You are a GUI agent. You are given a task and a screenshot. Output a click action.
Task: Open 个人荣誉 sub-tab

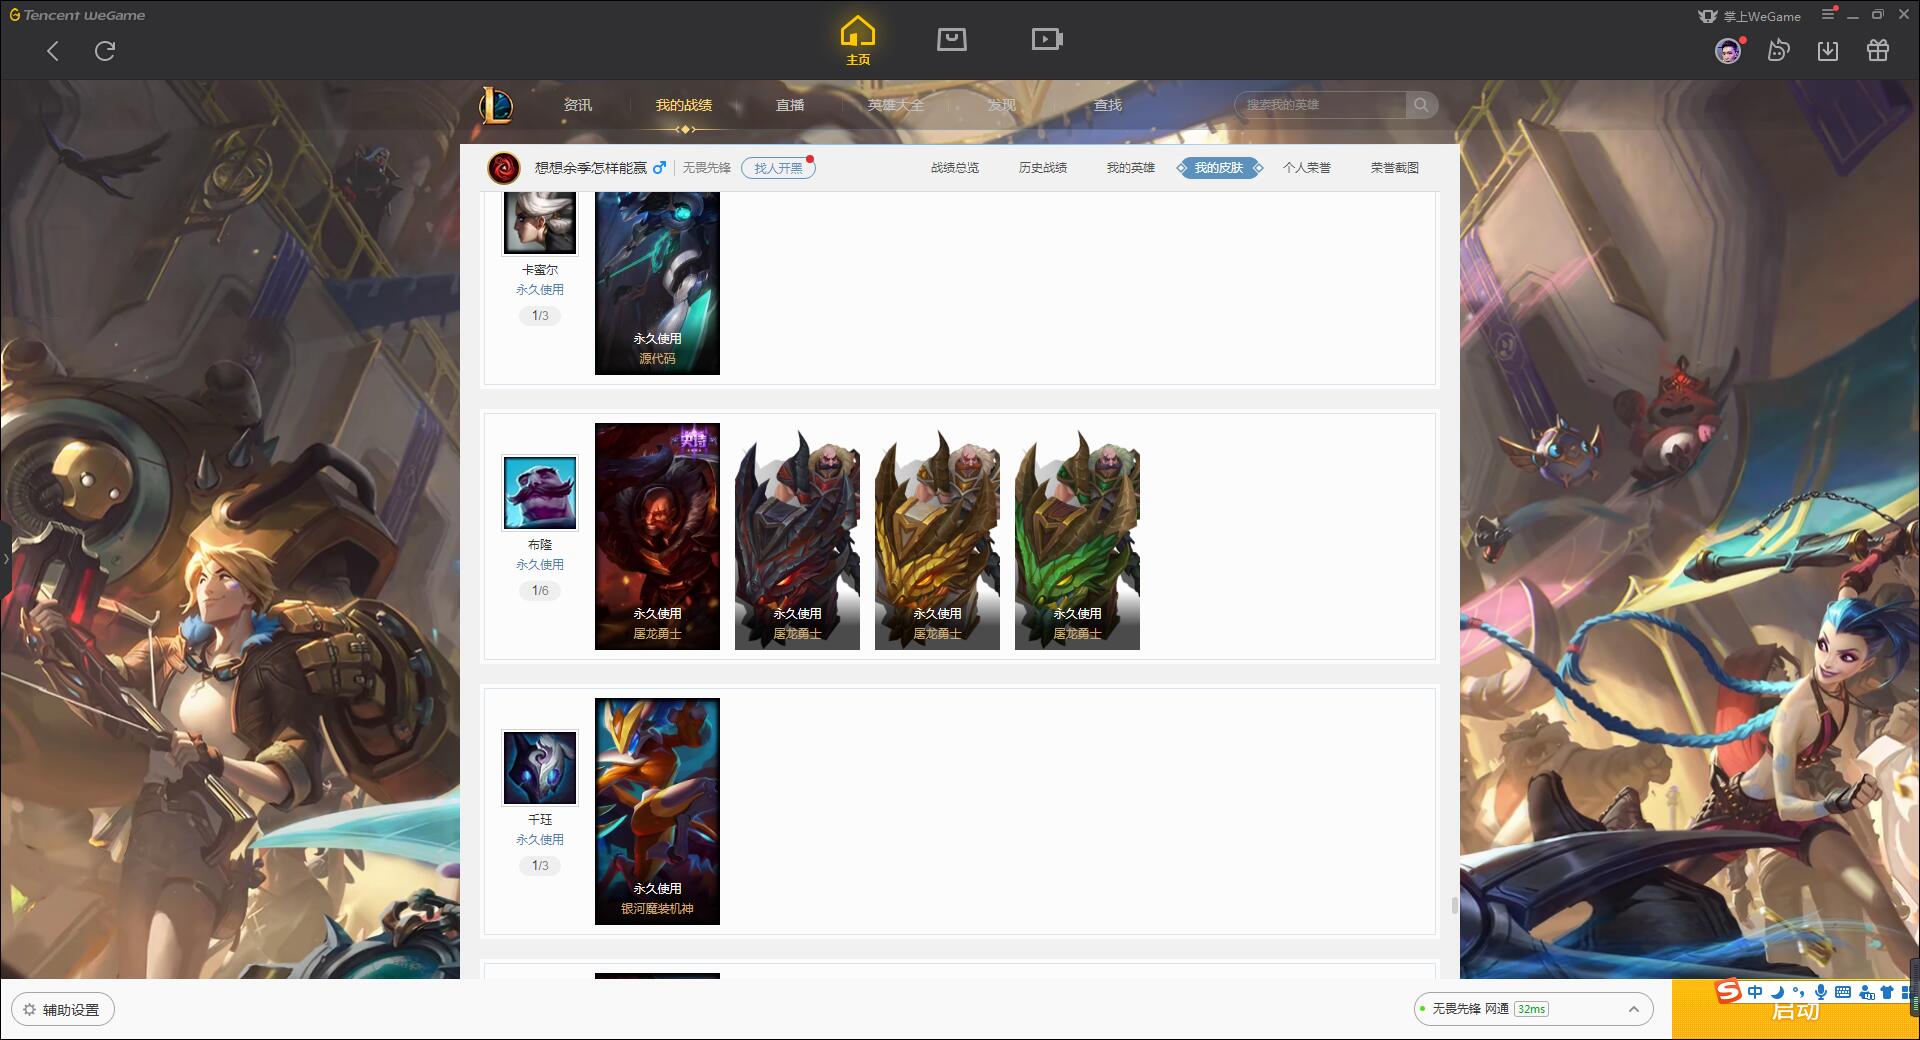[1307, 168]
